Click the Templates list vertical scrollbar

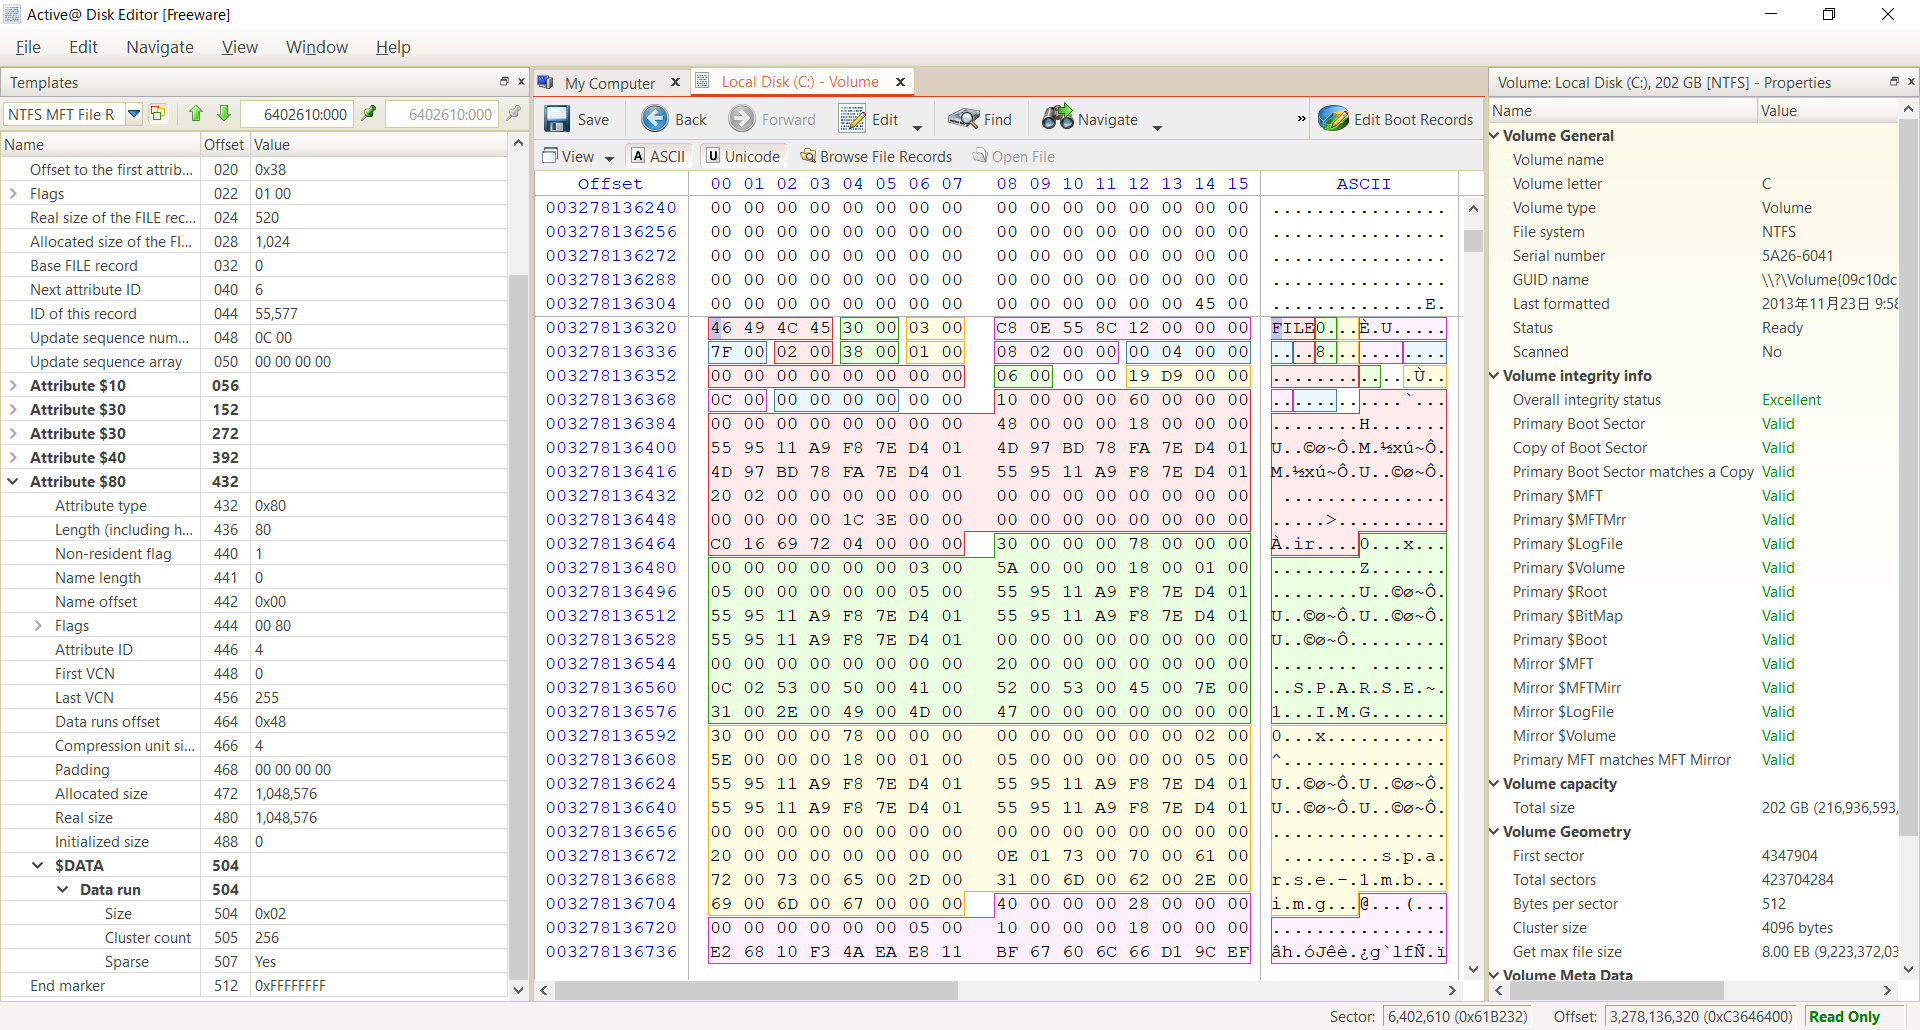[x=518, y=564]
